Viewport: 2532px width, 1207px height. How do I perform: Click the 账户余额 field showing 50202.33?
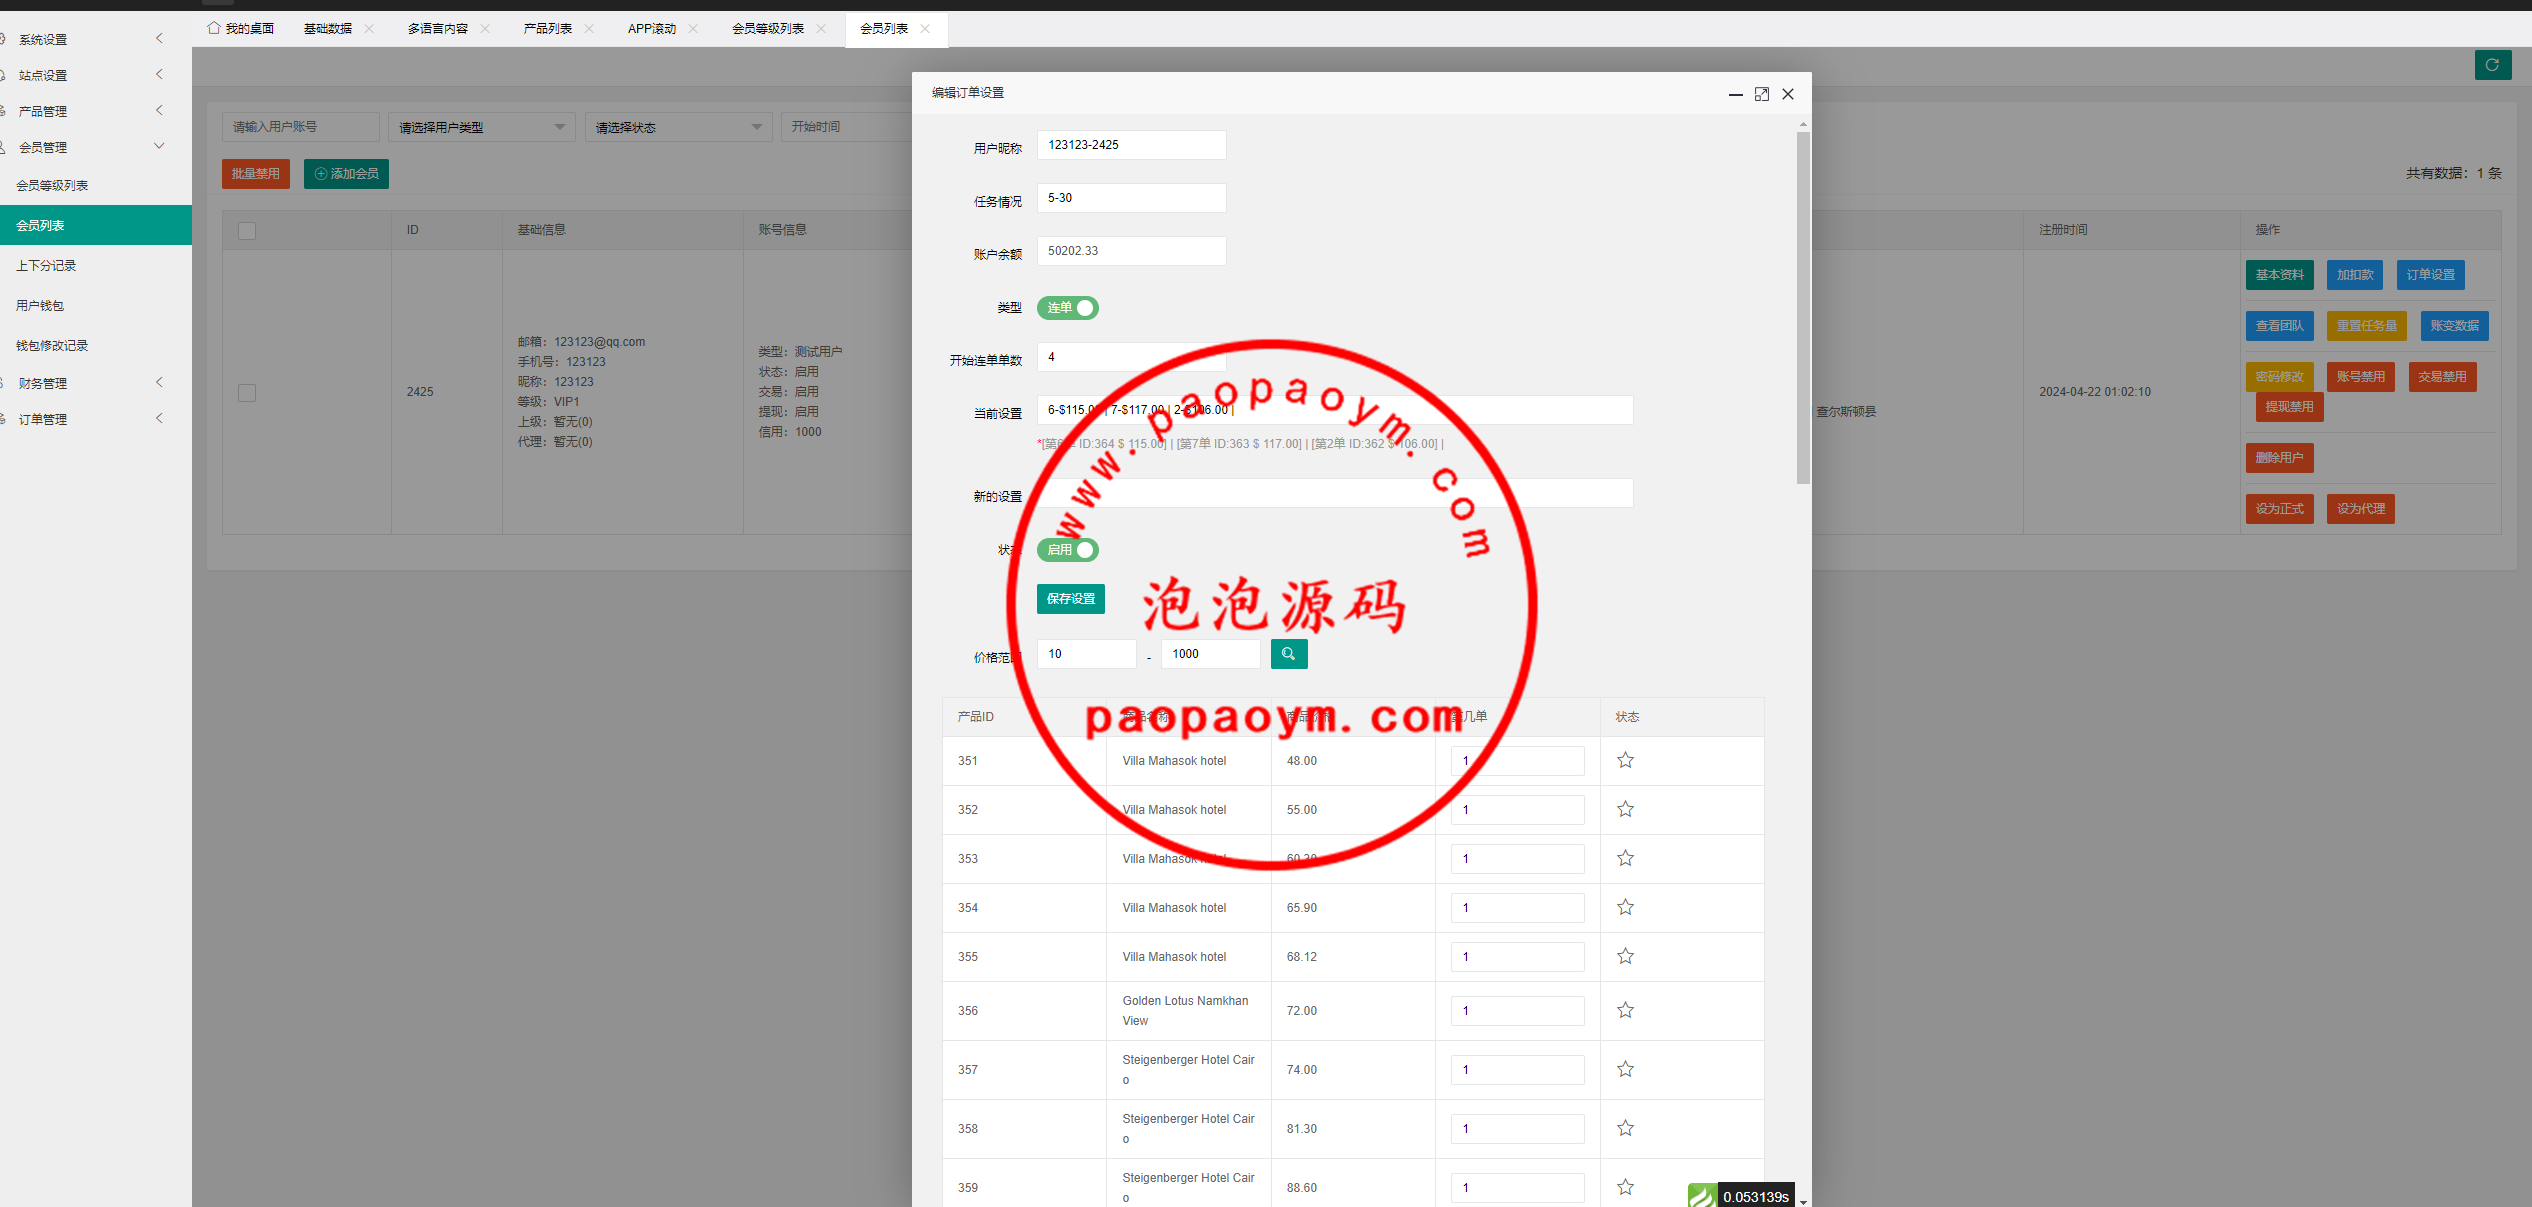1131,251
